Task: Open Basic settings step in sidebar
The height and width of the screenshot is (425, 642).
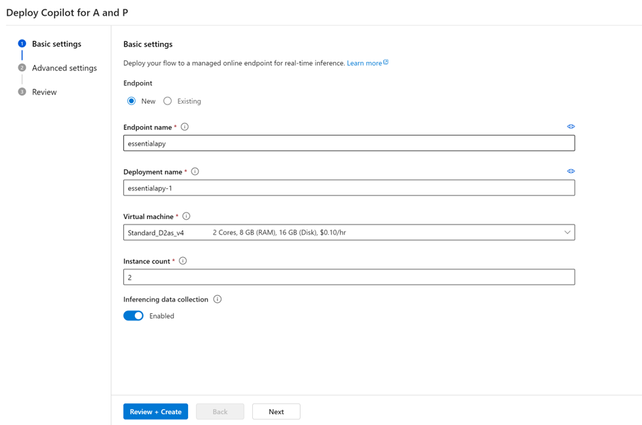Action: [x=56, y=44]
